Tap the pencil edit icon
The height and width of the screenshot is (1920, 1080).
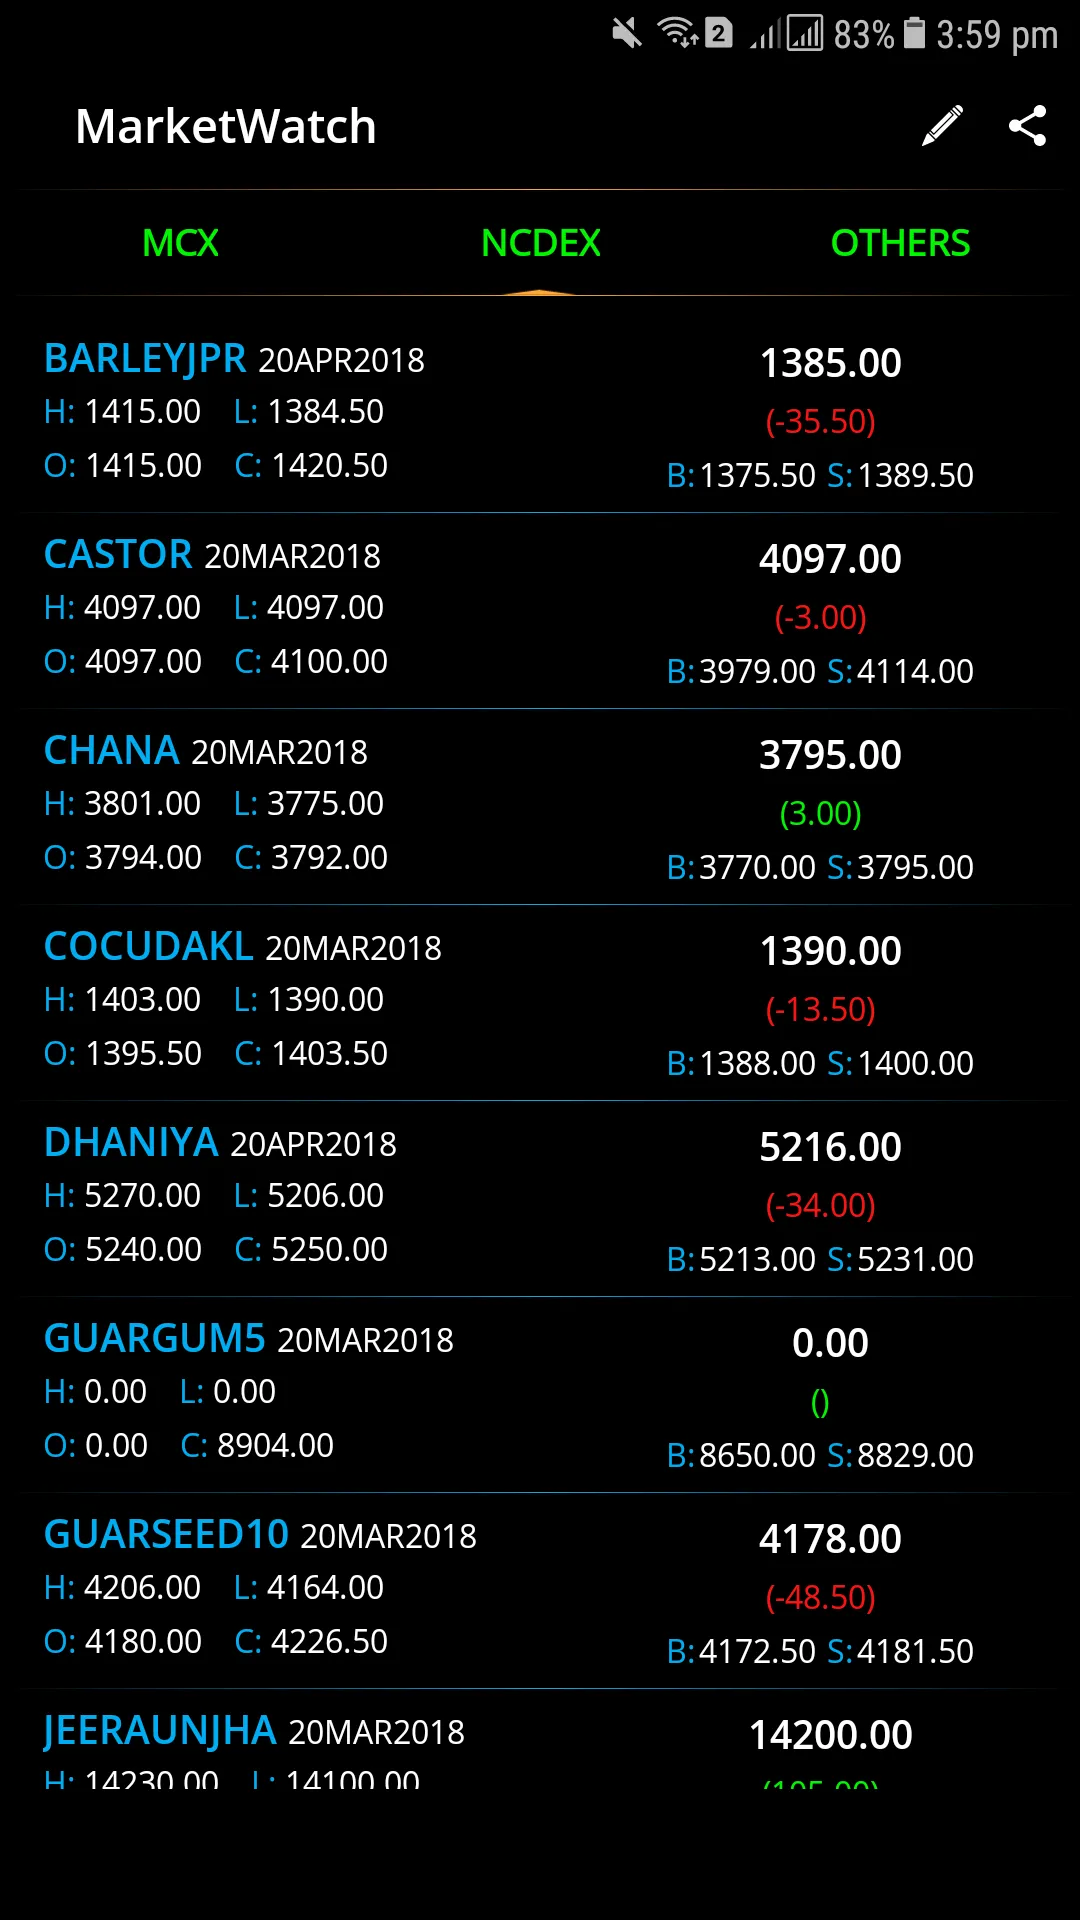point(942,126)
